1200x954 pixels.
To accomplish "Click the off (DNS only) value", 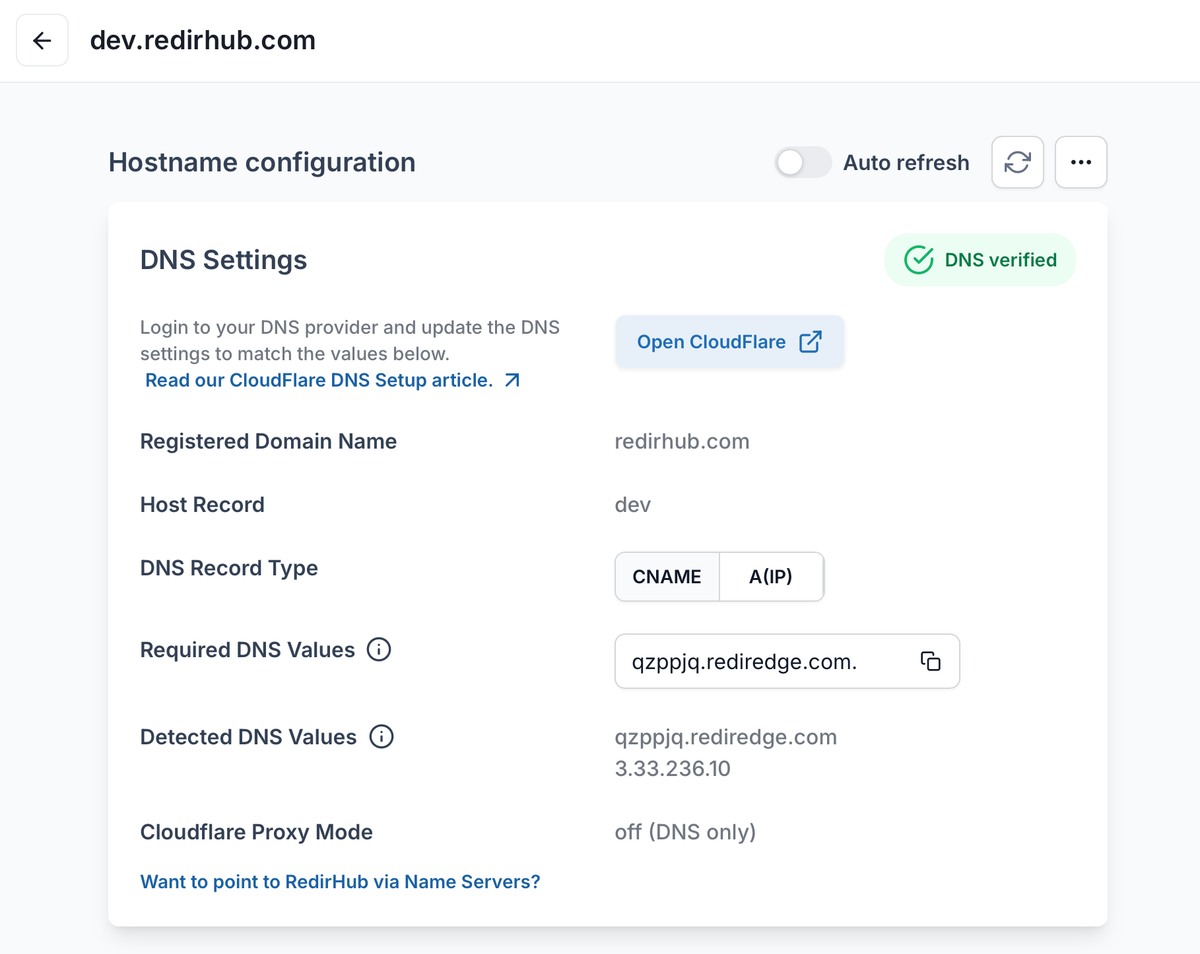I will click(685, 832).
